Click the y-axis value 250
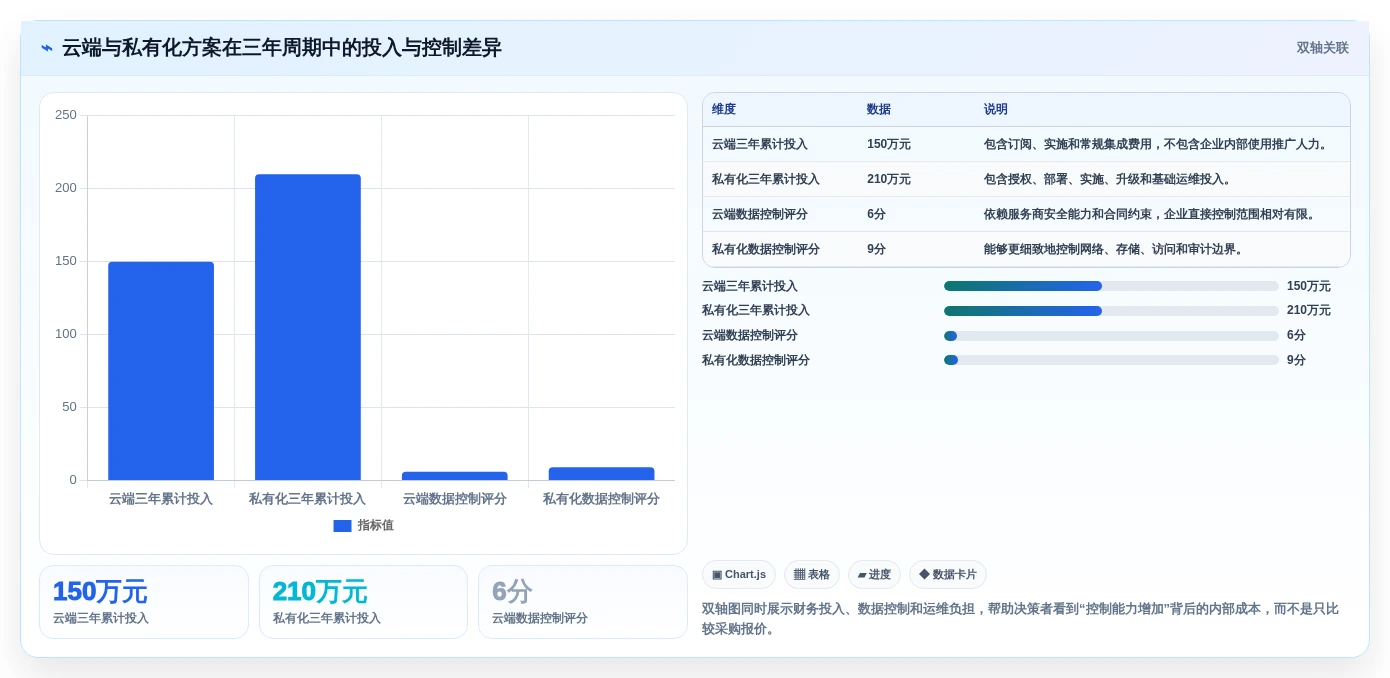1390x678 pixels. 66,115
